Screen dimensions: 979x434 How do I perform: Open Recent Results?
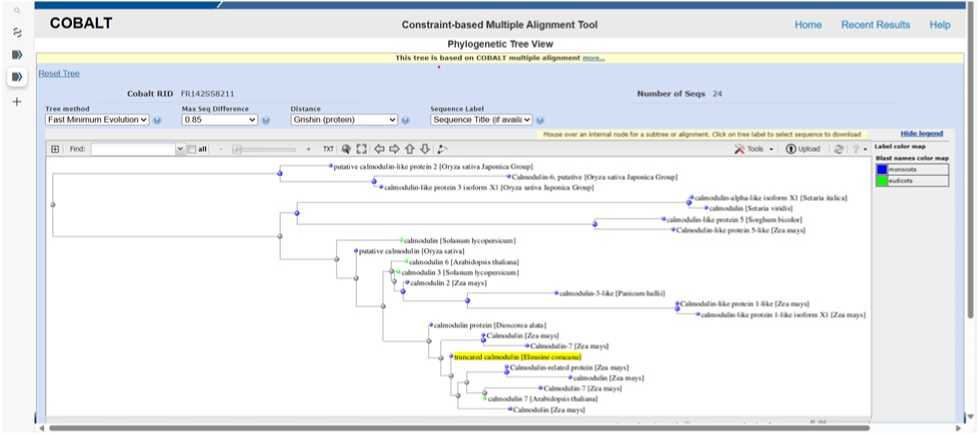pos(875,25)
